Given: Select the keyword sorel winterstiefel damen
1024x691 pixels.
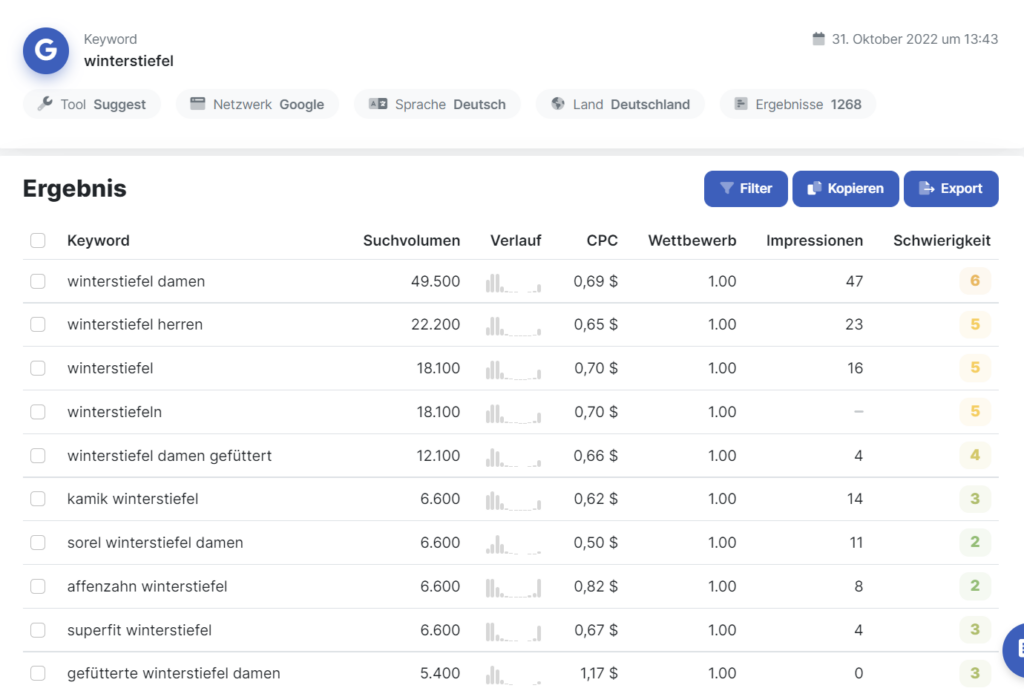Looking at the screenshot, I should click(x=38, y=542).
